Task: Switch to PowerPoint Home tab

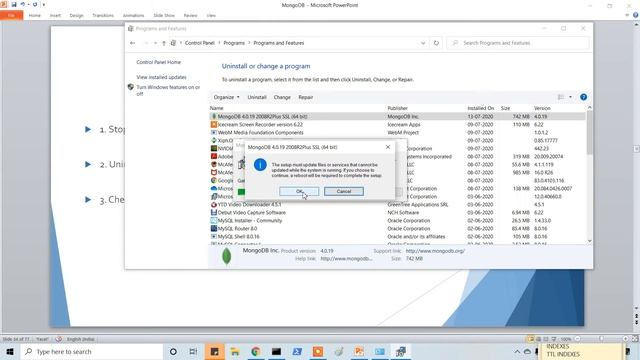Action: (35, 16)
